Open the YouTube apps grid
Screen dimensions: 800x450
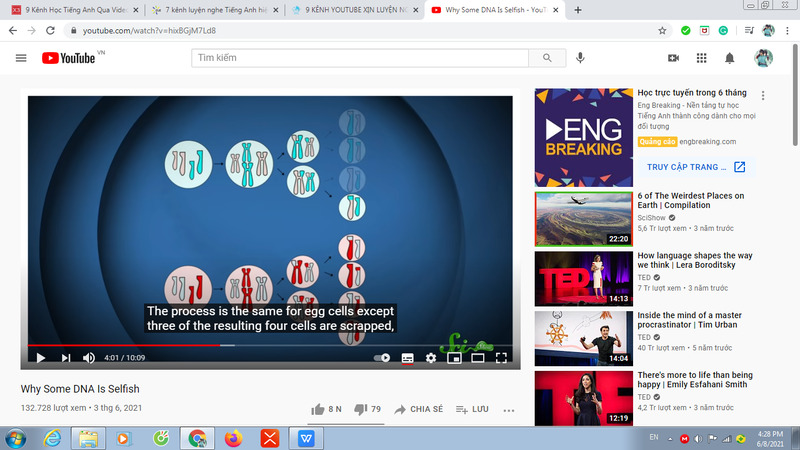[702, 58]
